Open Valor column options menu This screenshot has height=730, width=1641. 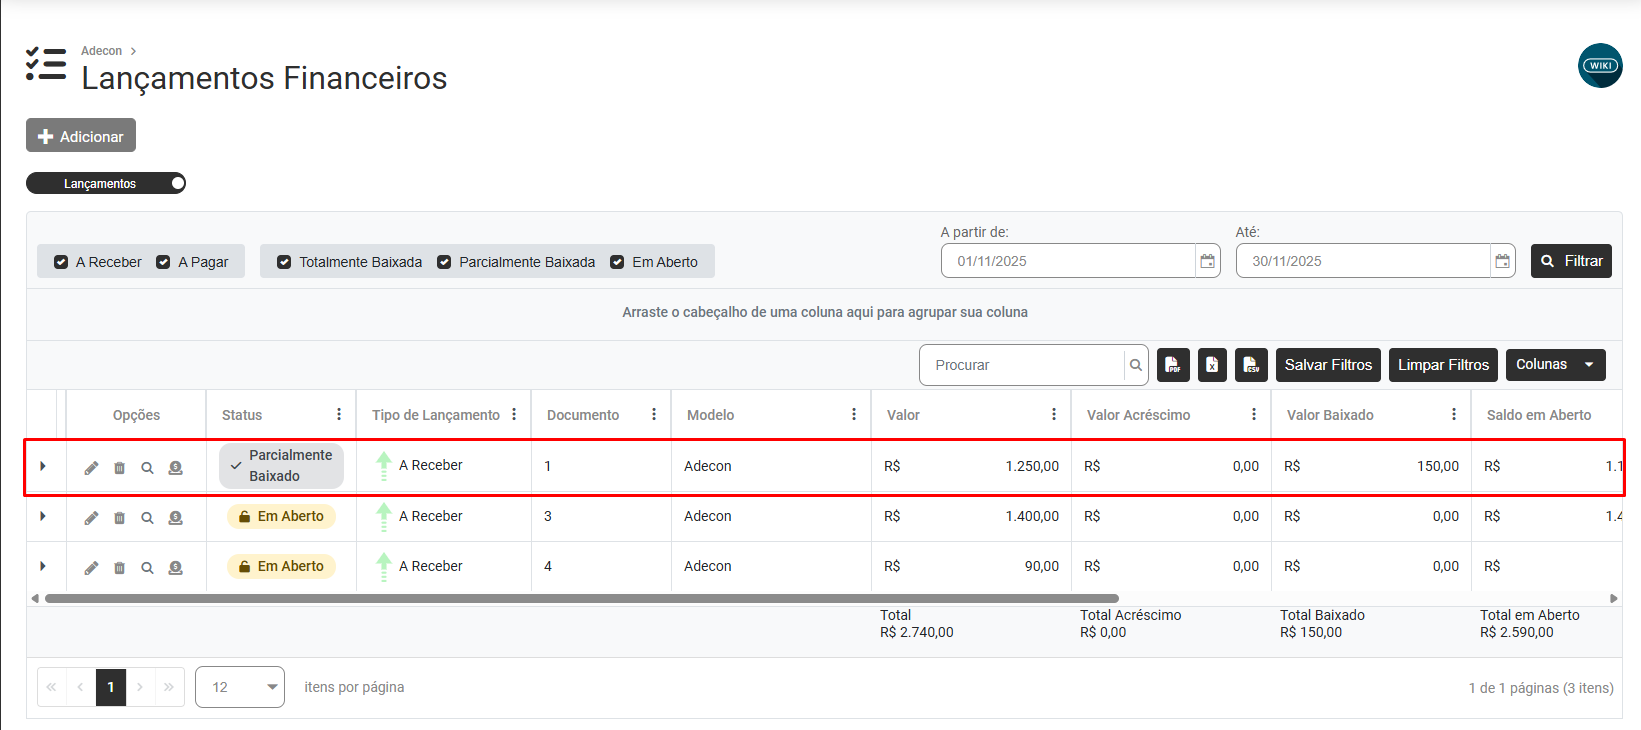1053,415
